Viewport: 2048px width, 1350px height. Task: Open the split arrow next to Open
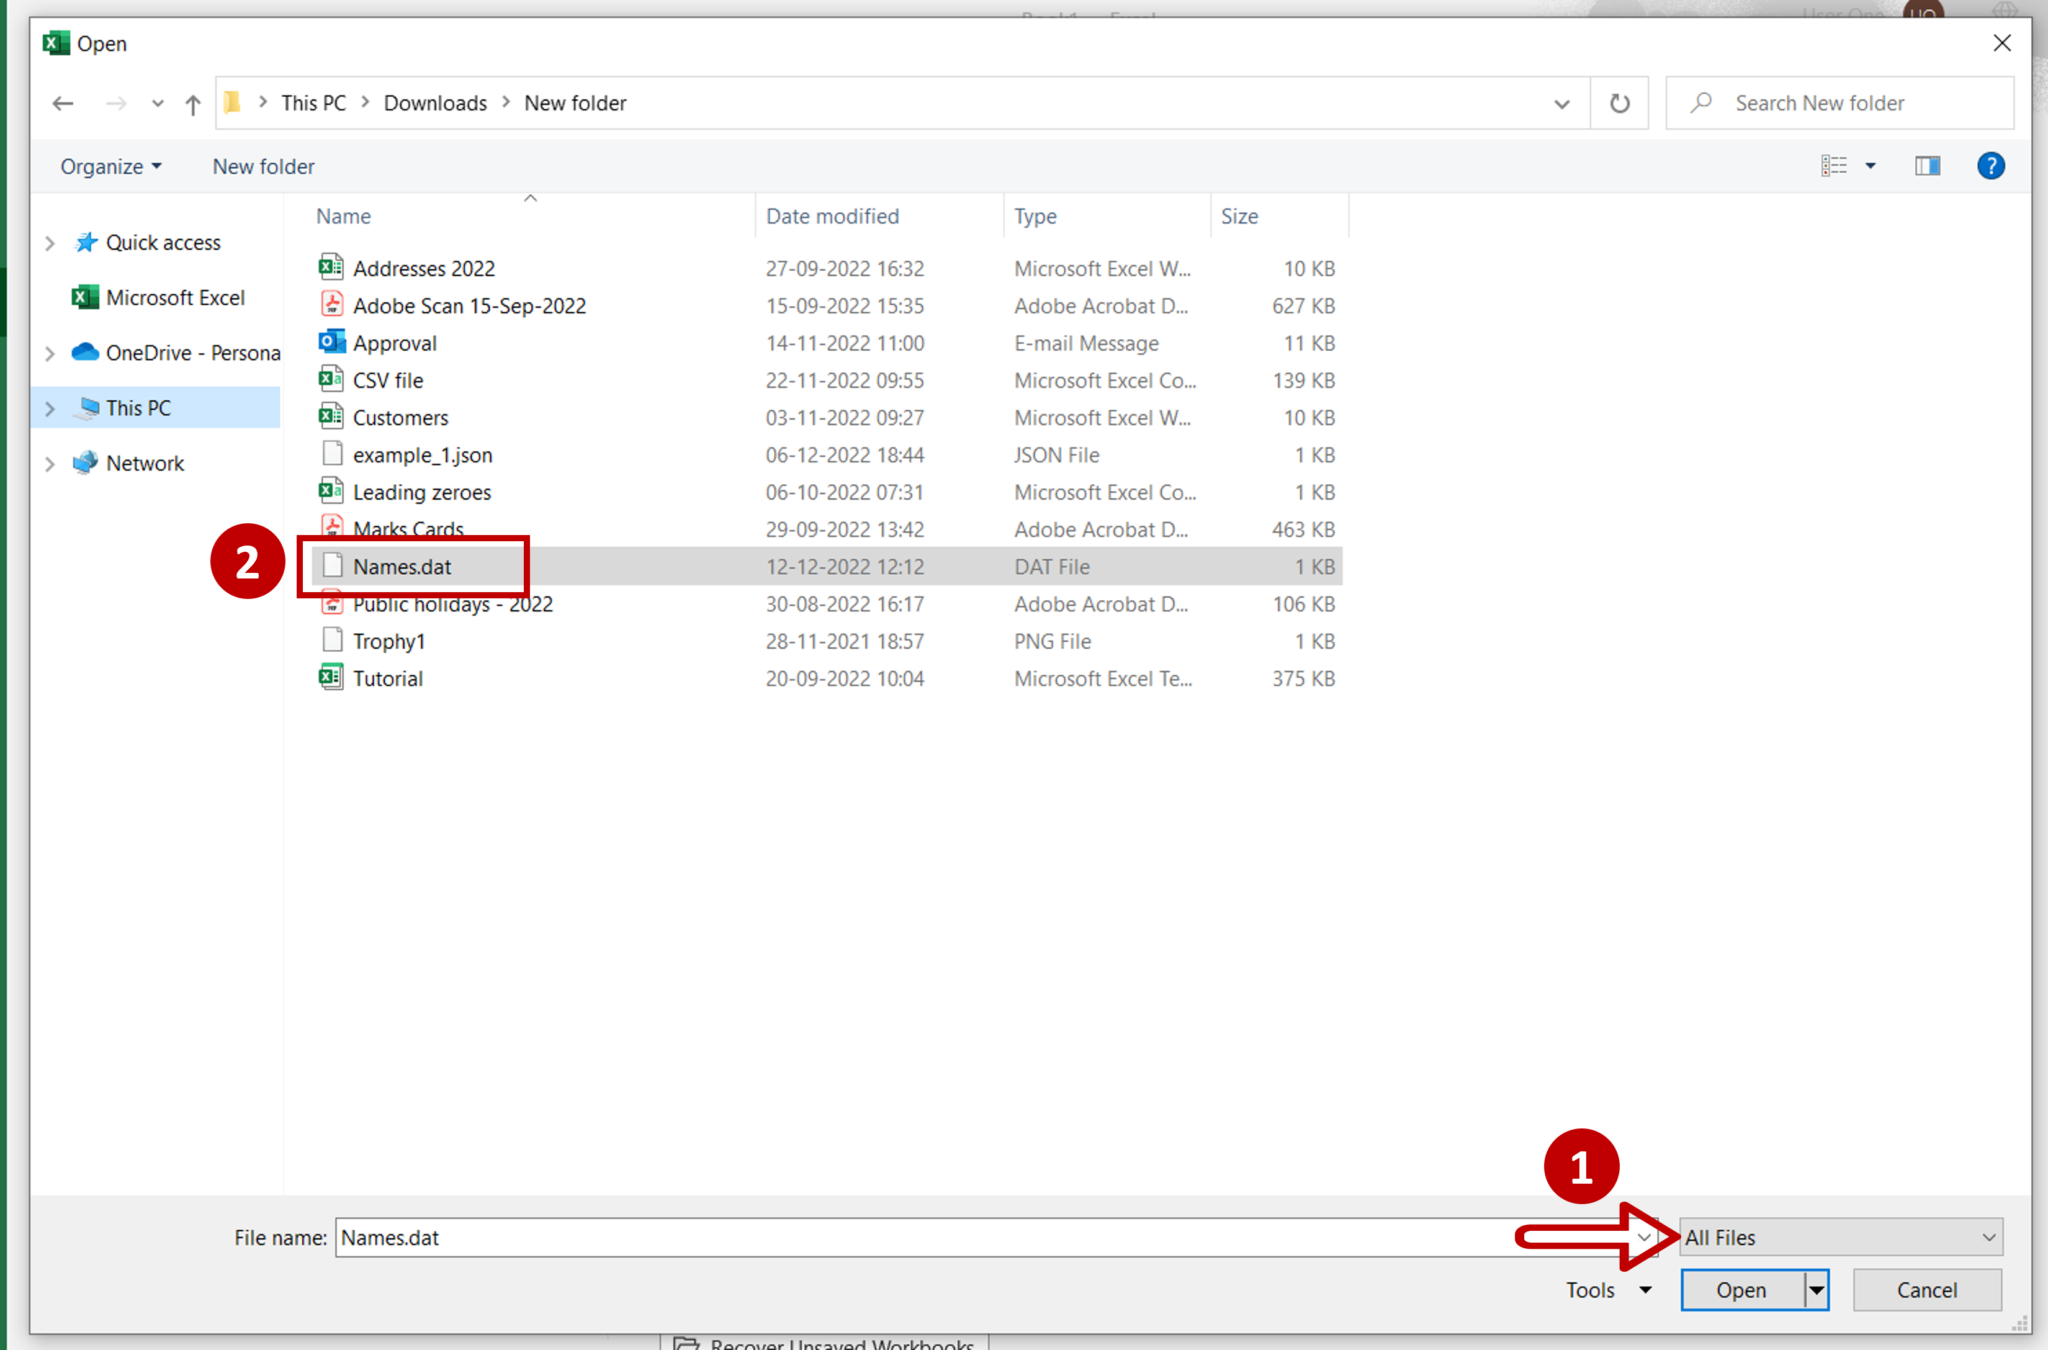pyautogui.click(x=1814, y=1290)
